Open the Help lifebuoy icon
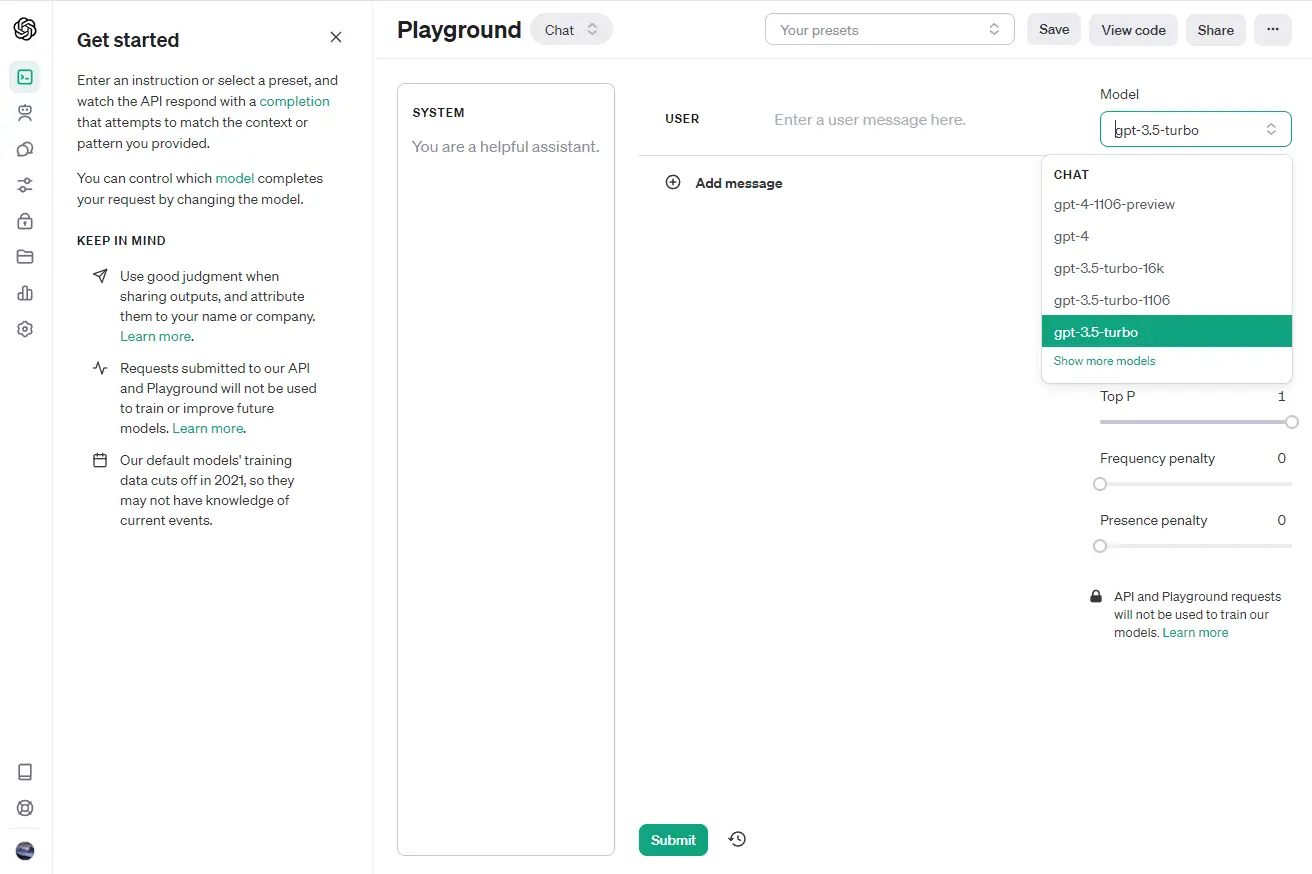This screenshot has height=874, width=1312. pyautogui.click(x=25, y=808)
